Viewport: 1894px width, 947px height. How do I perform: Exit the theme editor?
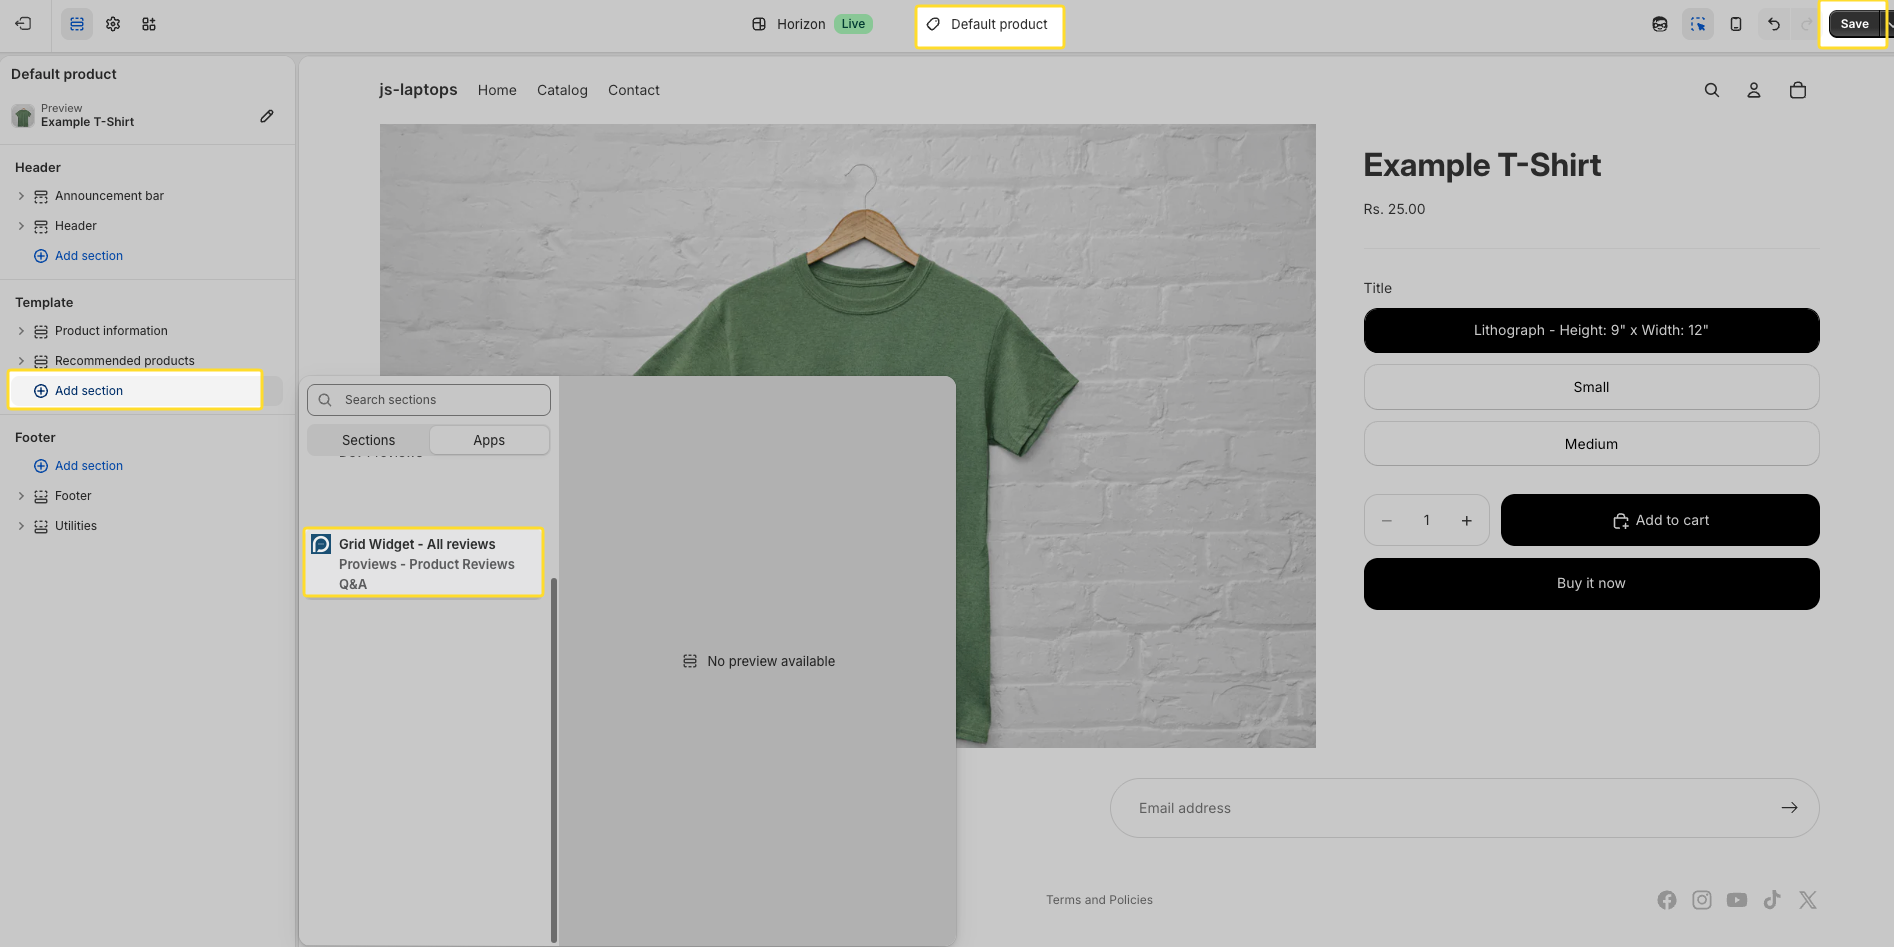coord(22,23)
